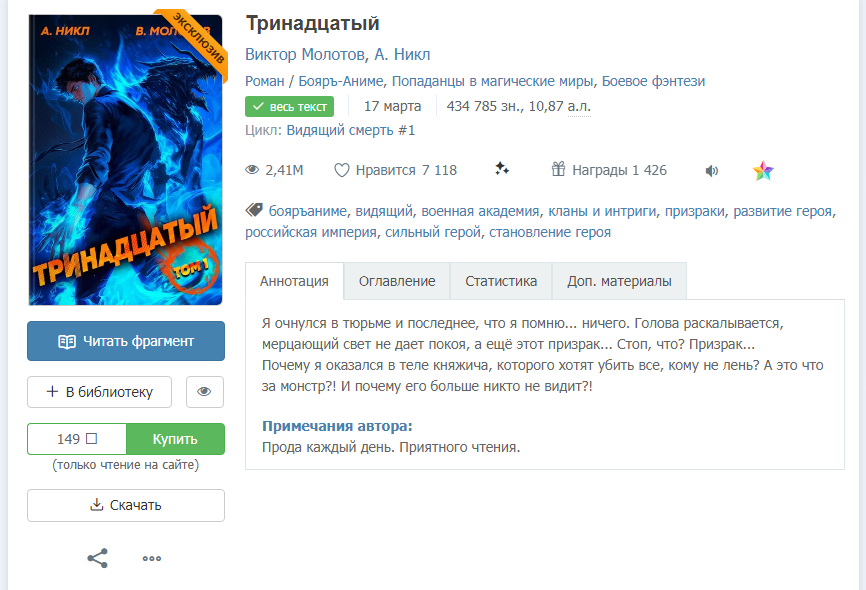Open the Статистика tab

pos(501,281)
